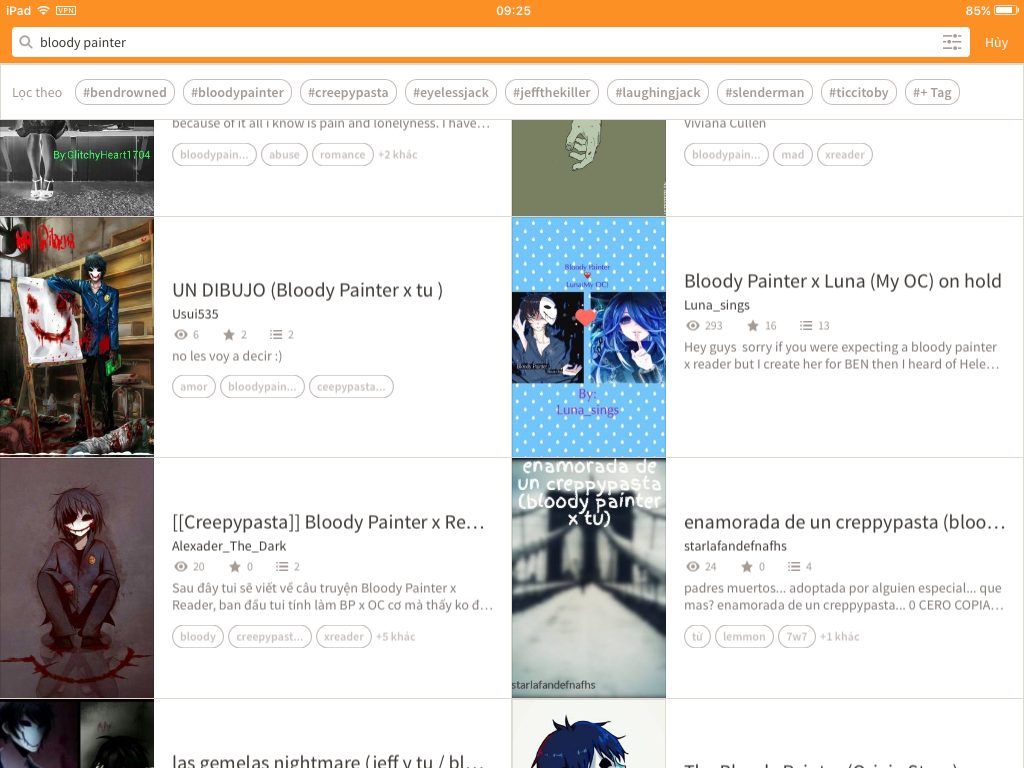
Task: Tap the Wi-Fi status icon
Action: (44, 10)
